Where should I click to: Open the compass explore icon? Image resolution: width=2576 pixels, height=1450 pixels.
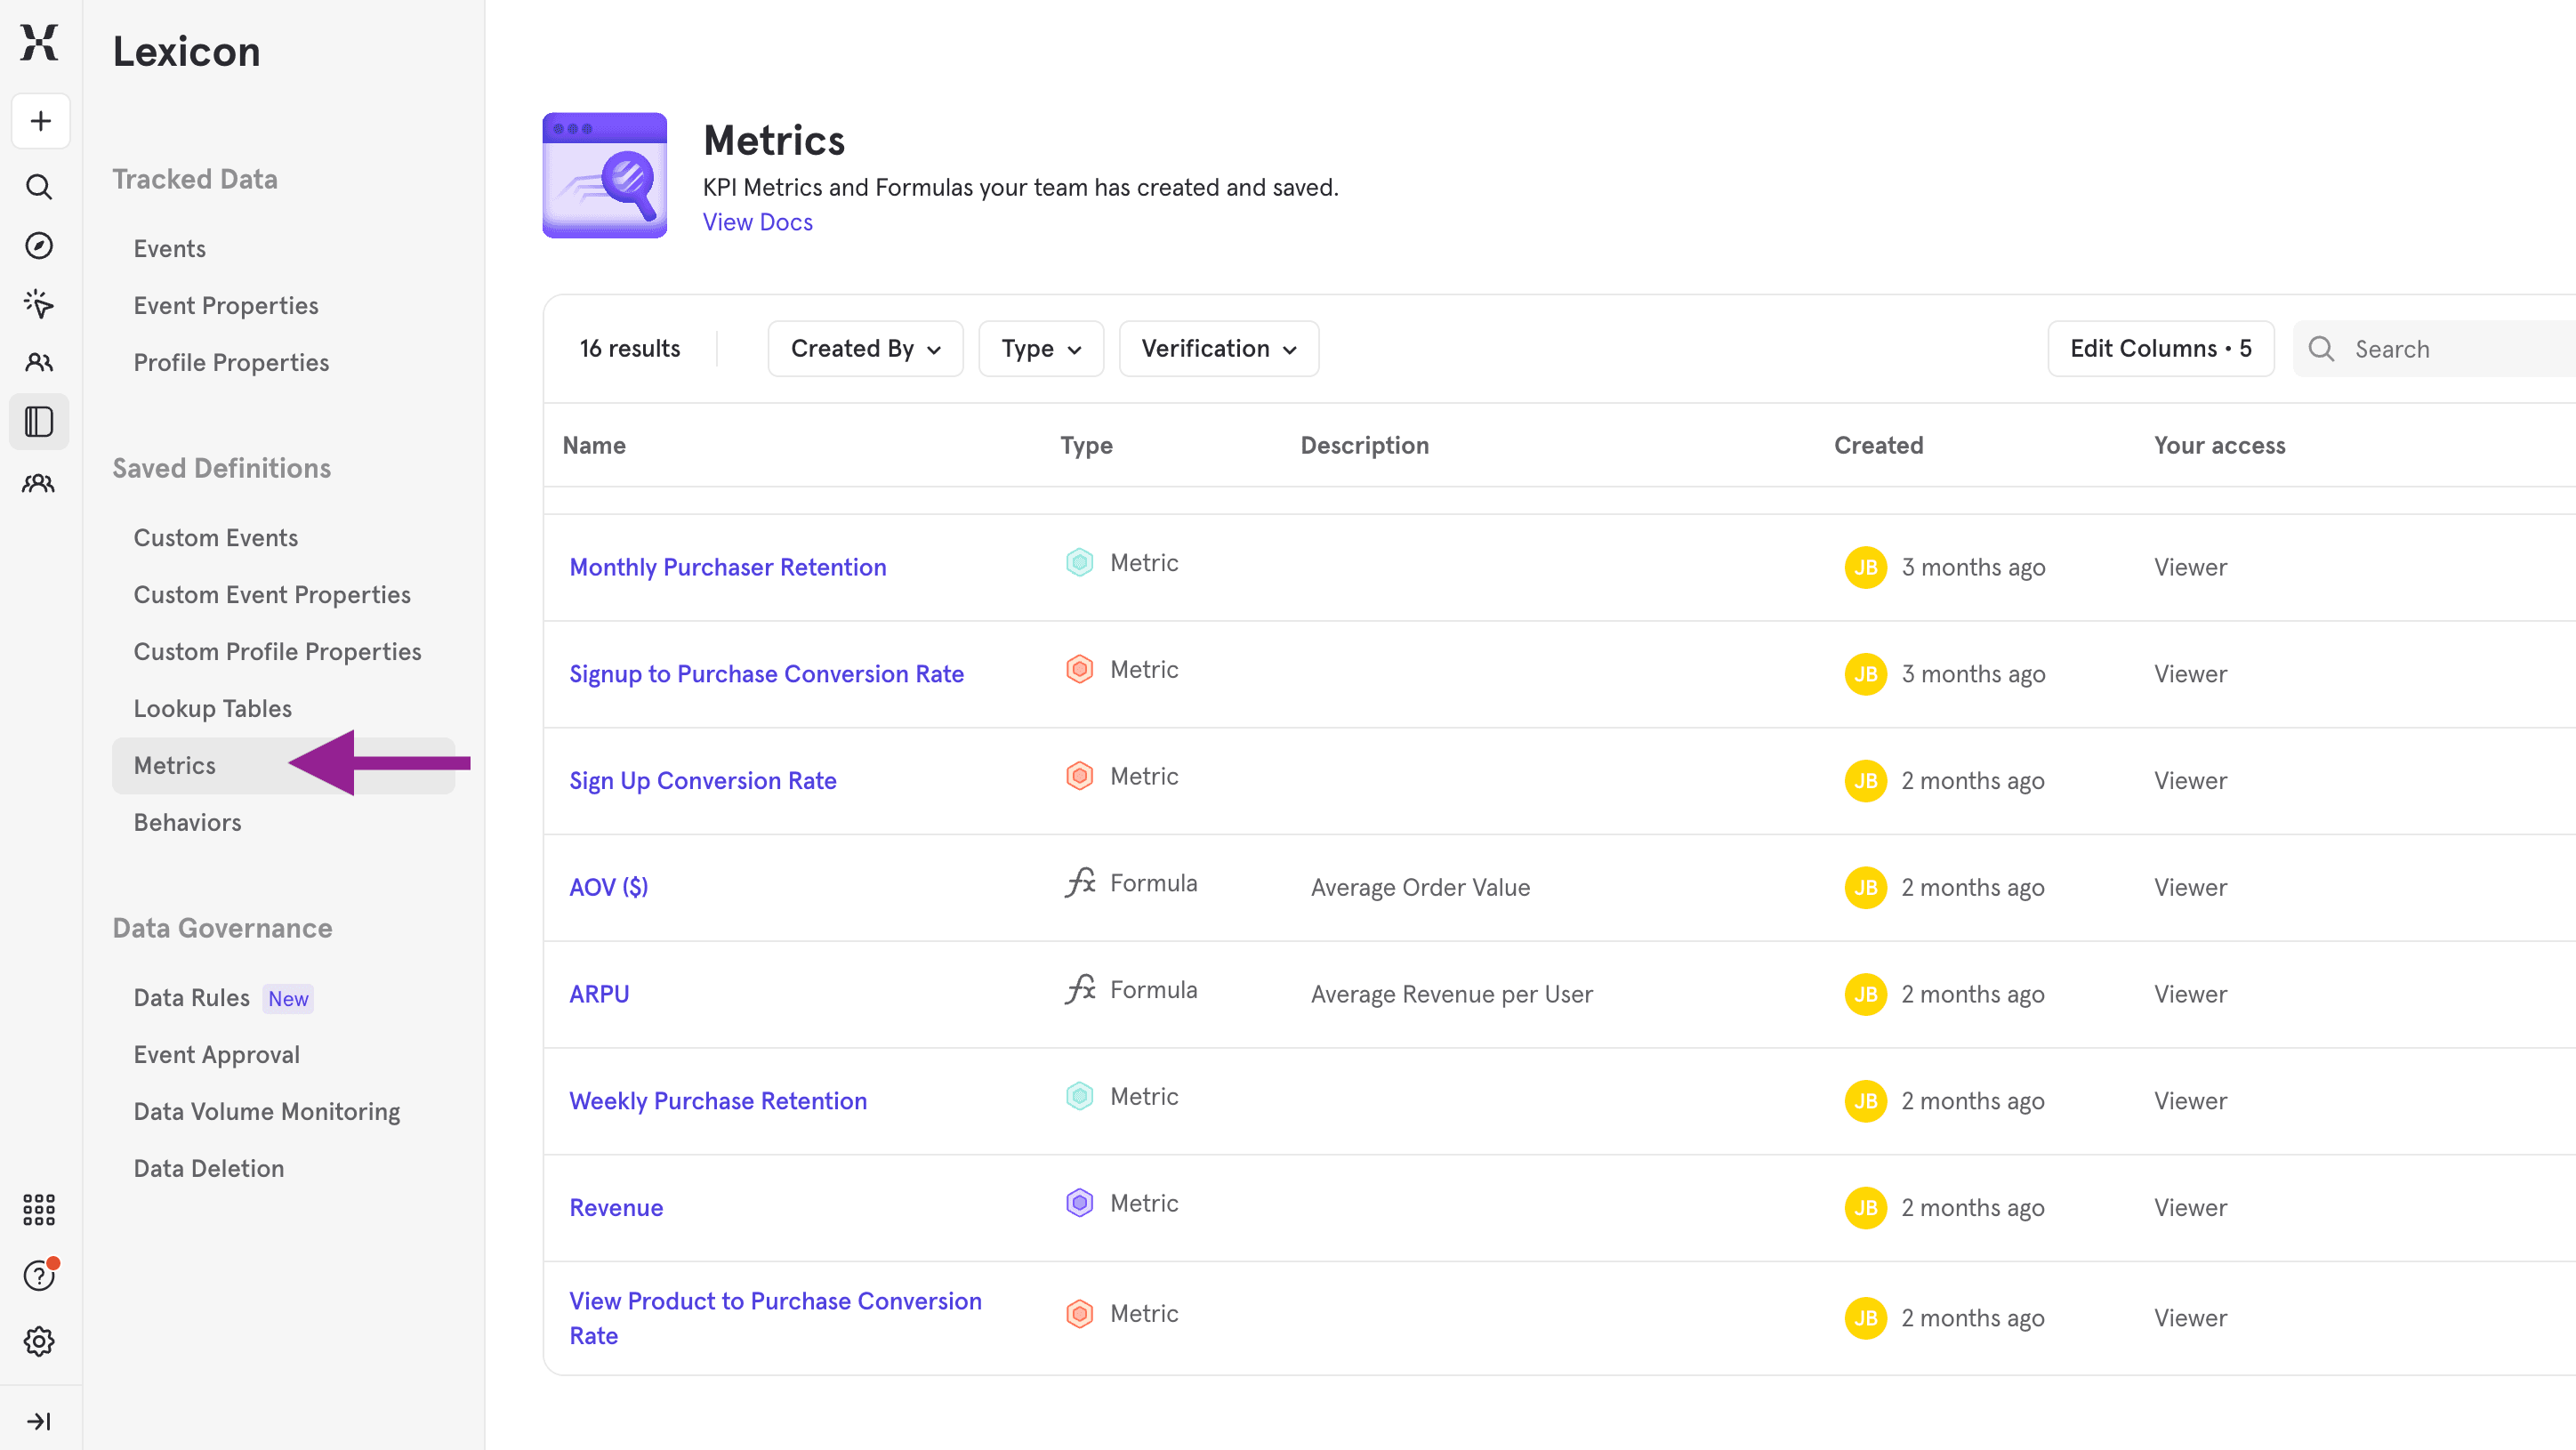click(x=39, y=246)
